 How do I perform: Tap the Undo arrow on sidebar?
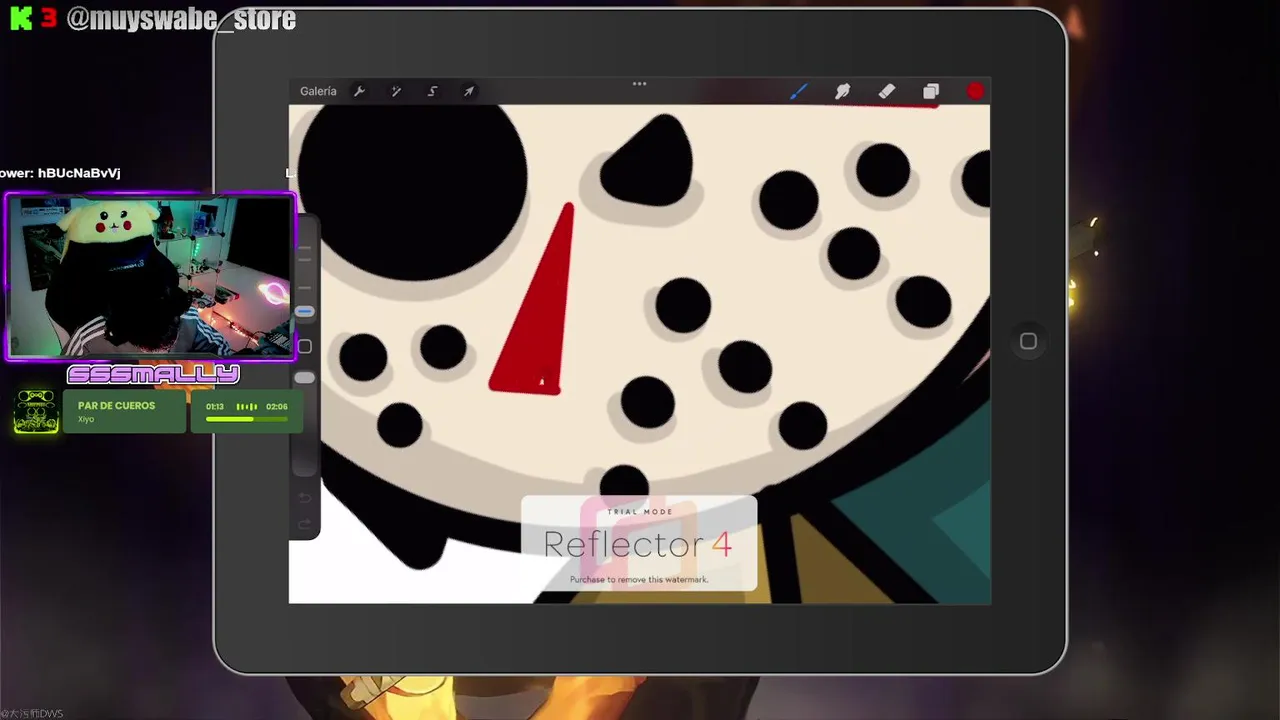point(305,497)
